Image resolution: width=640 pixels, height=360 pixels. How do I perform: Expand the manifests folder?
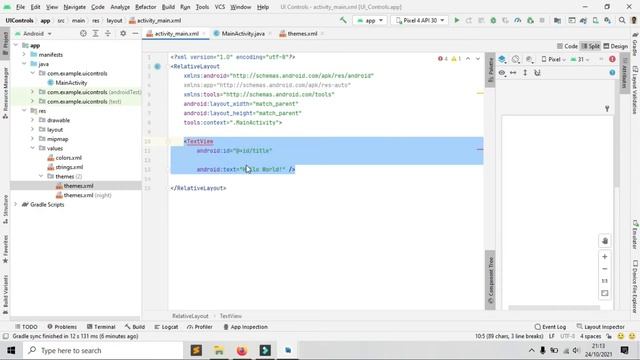pyautogui.click(x=24, y=54)
